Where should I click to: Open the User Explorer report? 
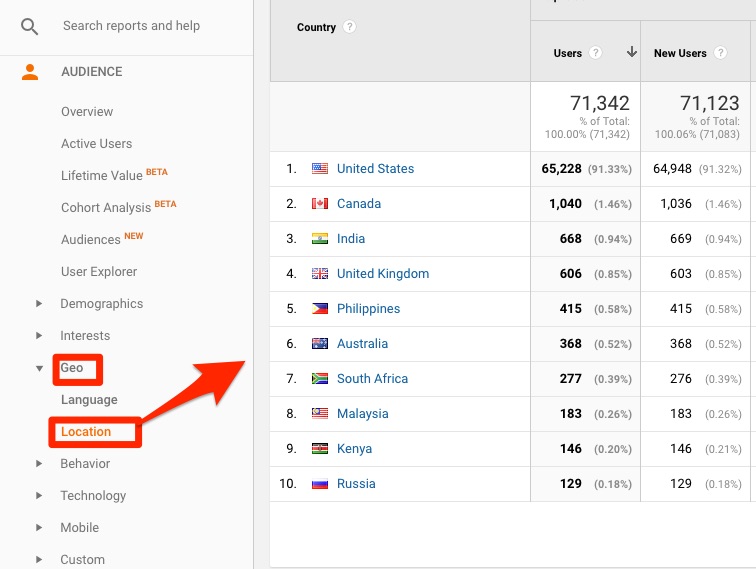click(99, 271)
